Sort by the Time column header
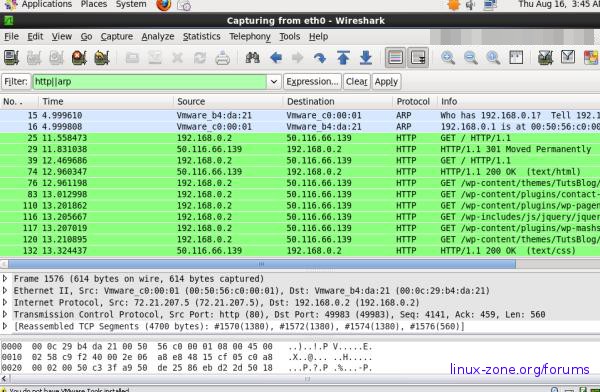 coord(106,101)
